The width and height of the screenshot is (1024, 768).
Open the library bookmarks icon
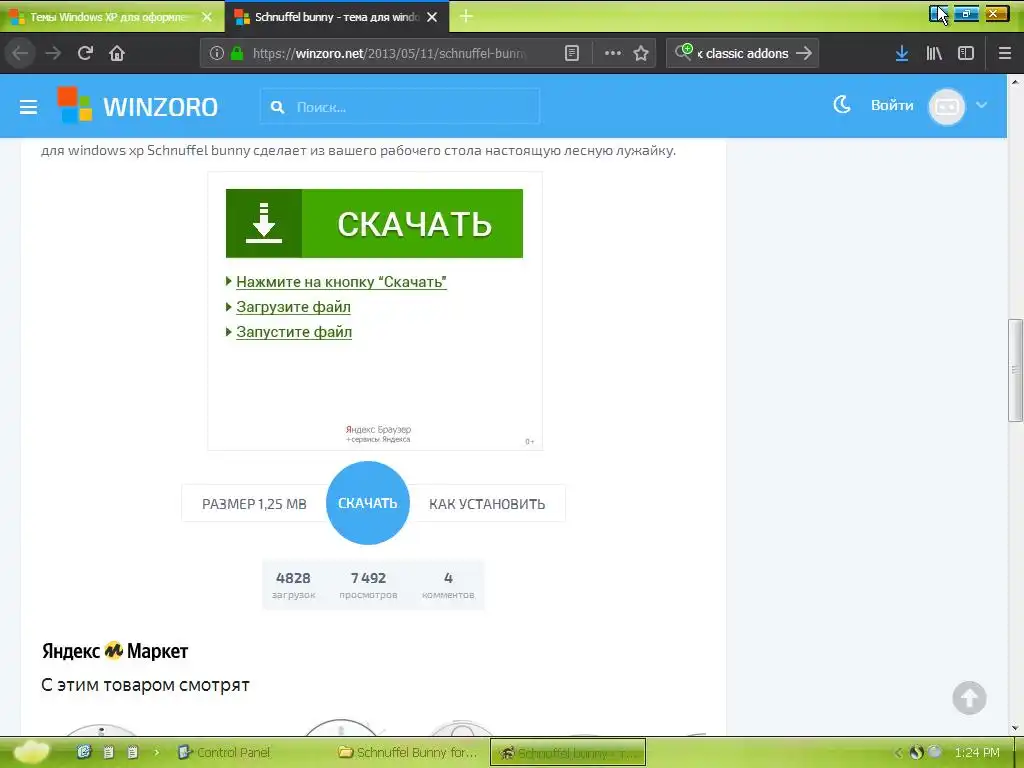tap(934, 53)
